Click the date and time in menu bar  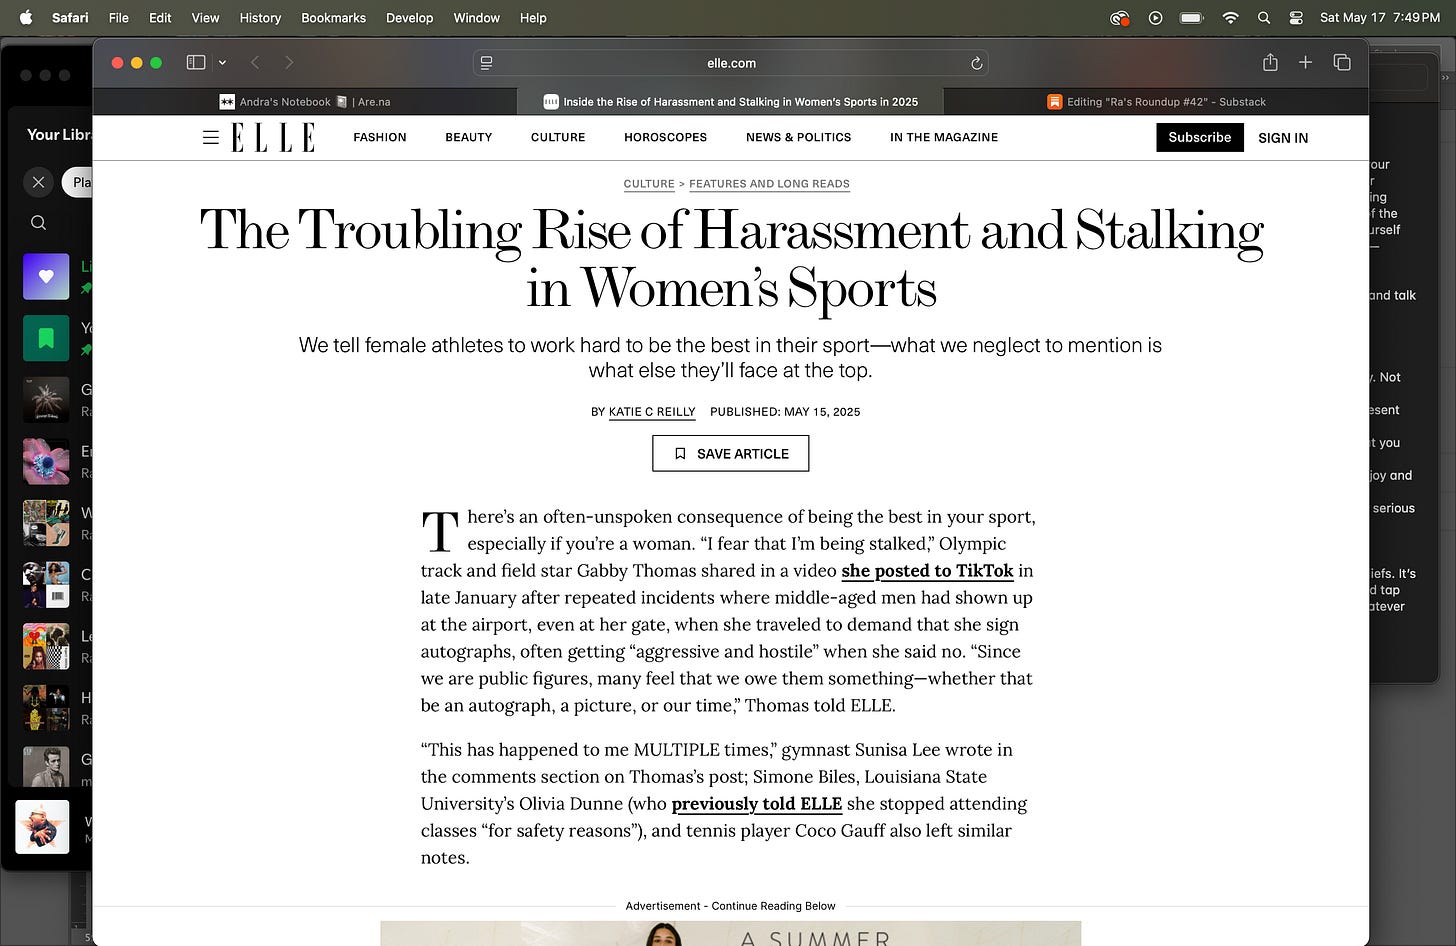point(1380,18)
